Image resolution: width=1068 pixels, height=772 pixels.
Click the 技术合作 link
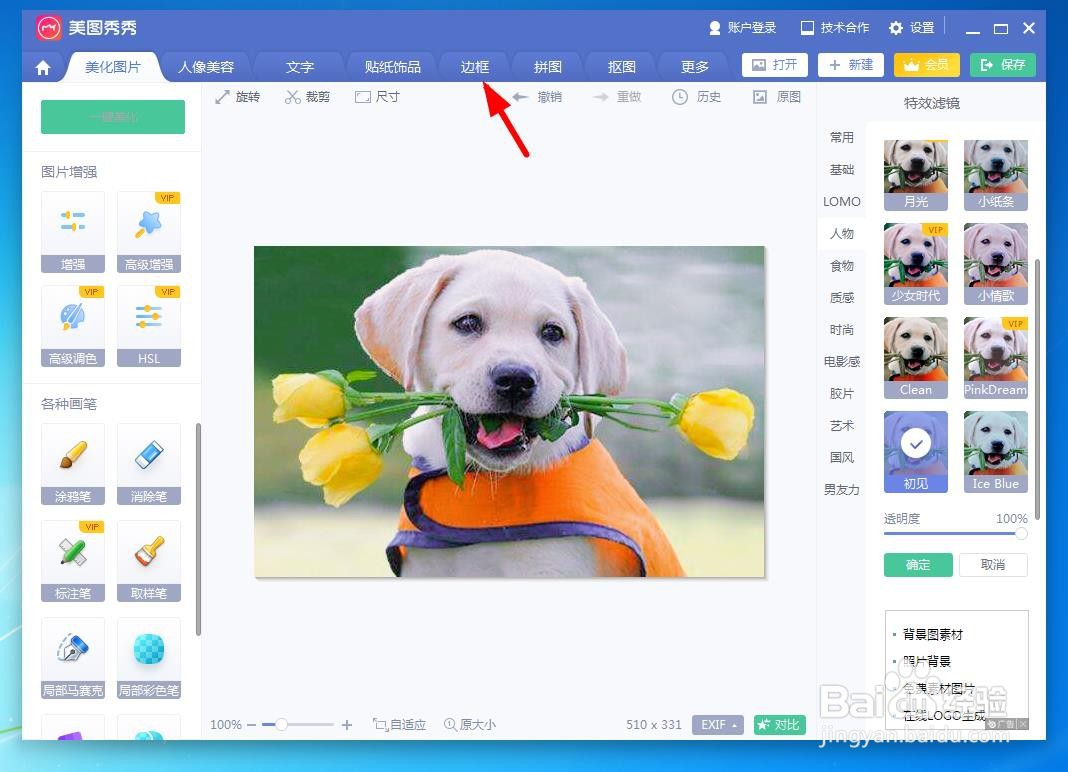[x=835, y=28]
